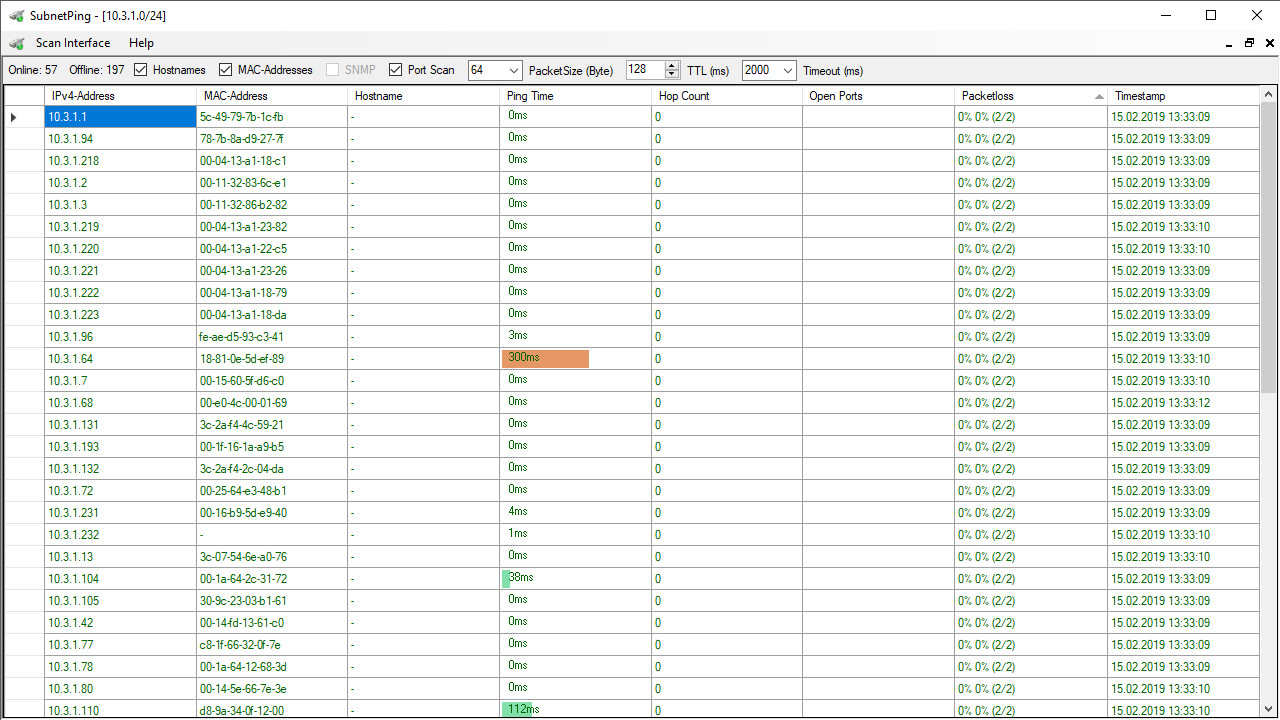Select the MAC address cell 18-81-0e-5d-ef-89

(242, 359)
